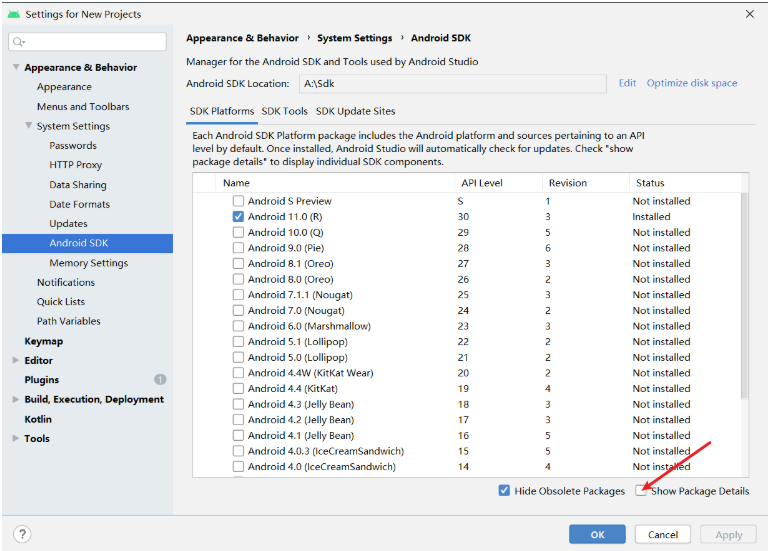Open Data Sharing settings
771x551 pixels.
[78, 185]
